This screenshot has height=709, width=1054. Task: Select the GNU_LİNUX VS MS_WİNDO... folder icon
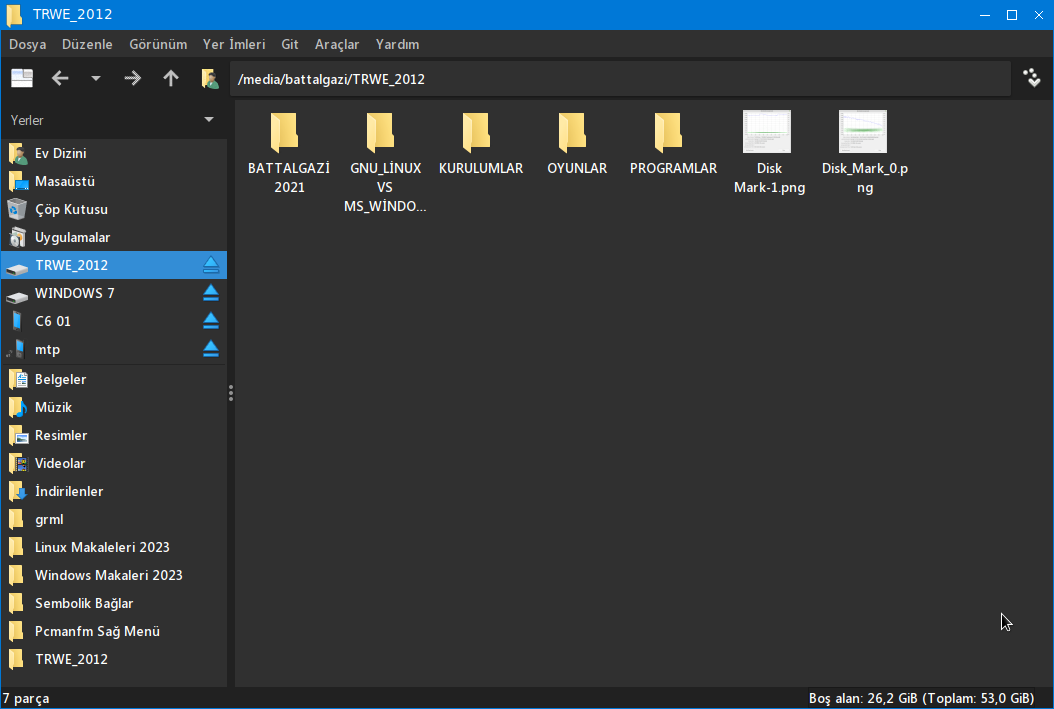[x=380, y=132]
